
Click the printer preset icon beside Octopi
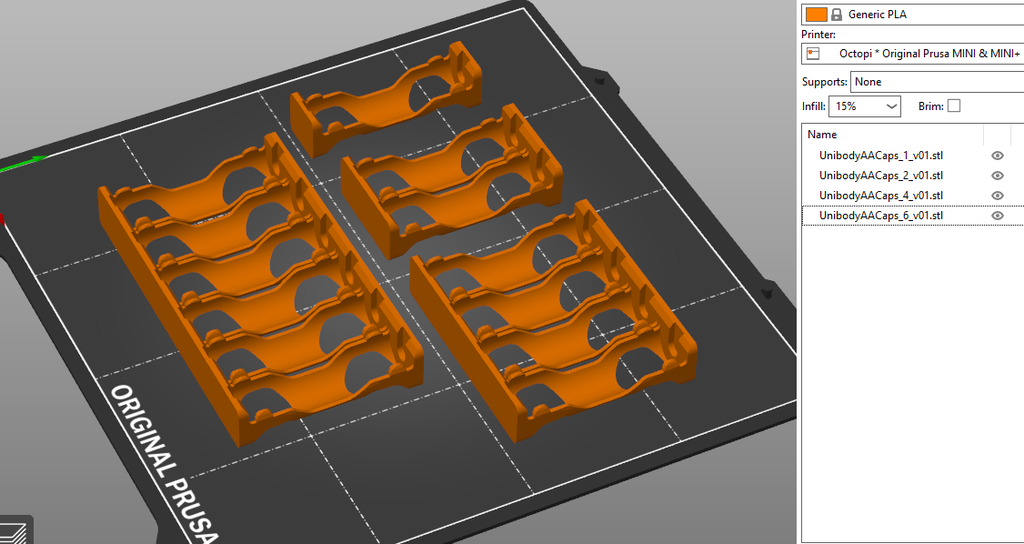(813, 54)
